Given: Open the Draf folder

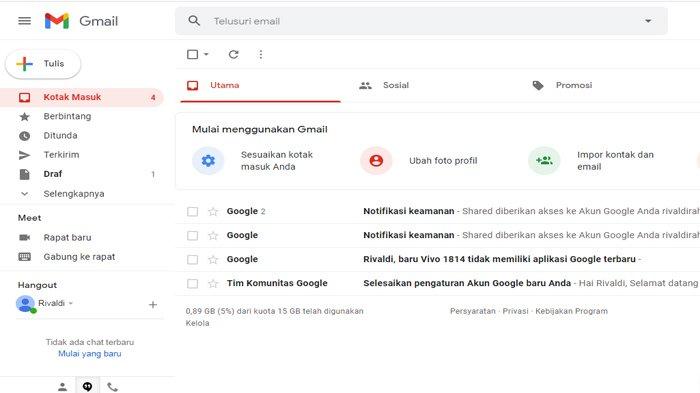Looking at the screenshot, I should [x=53, y=174].
